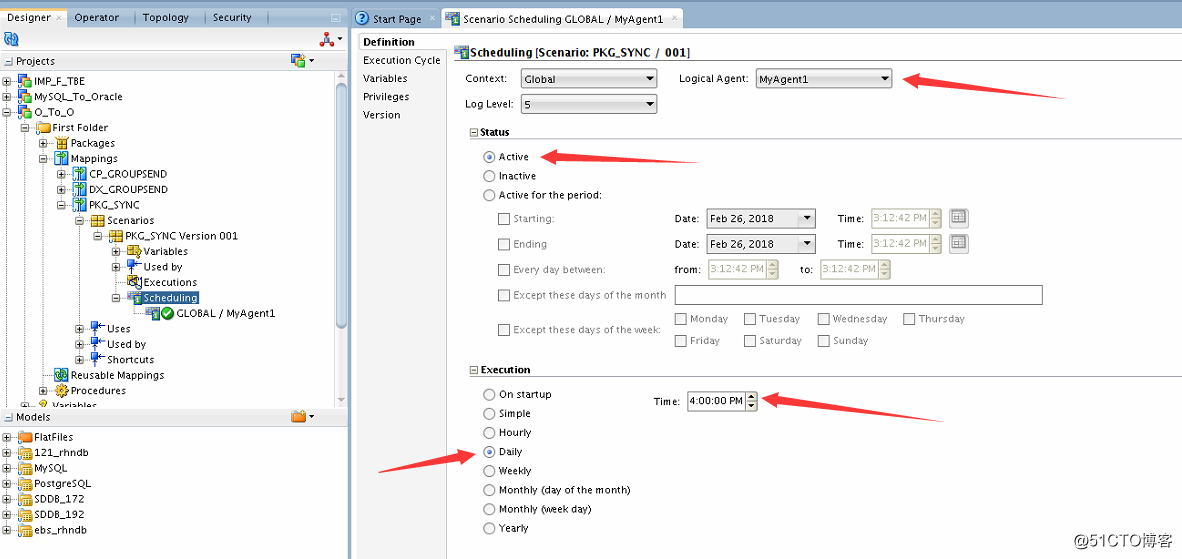
Task: Select the Procedures gear icon
Action: [x=62, y=390]
